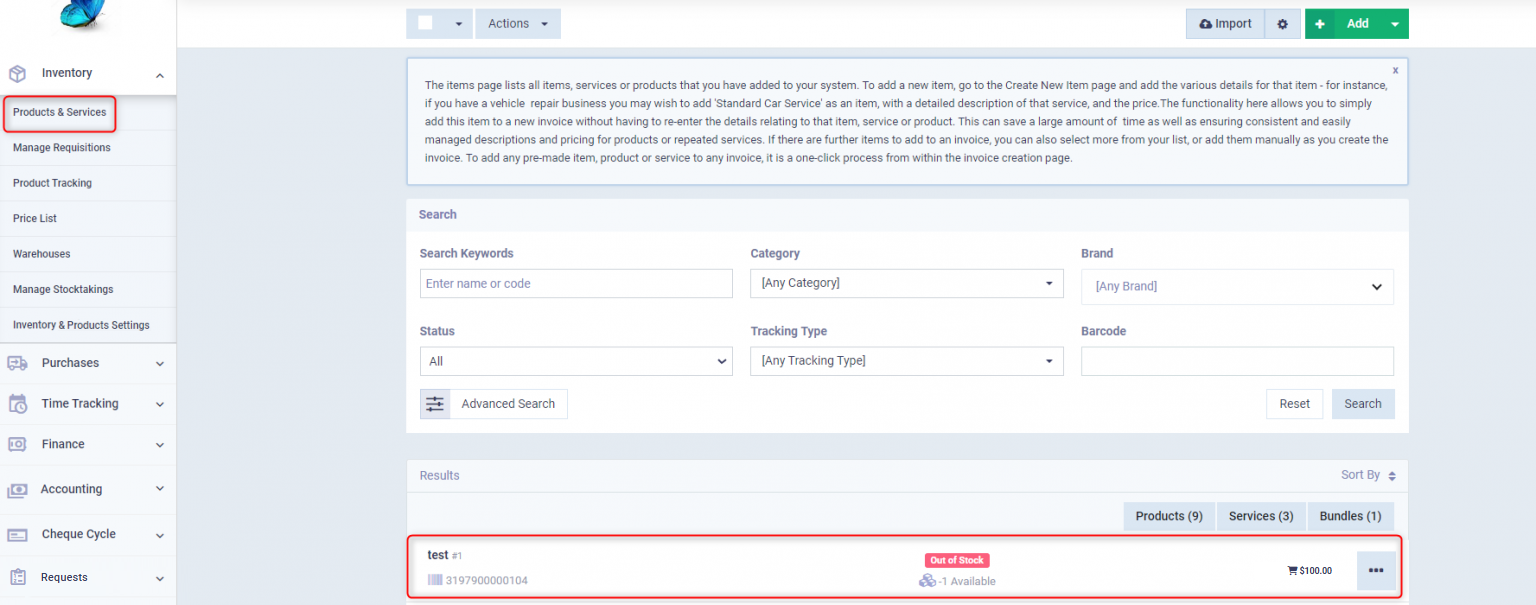This screenshot has height=605, width=1536.
Task: Open the Brand dropdown
Action: [x=1237, y=286]
